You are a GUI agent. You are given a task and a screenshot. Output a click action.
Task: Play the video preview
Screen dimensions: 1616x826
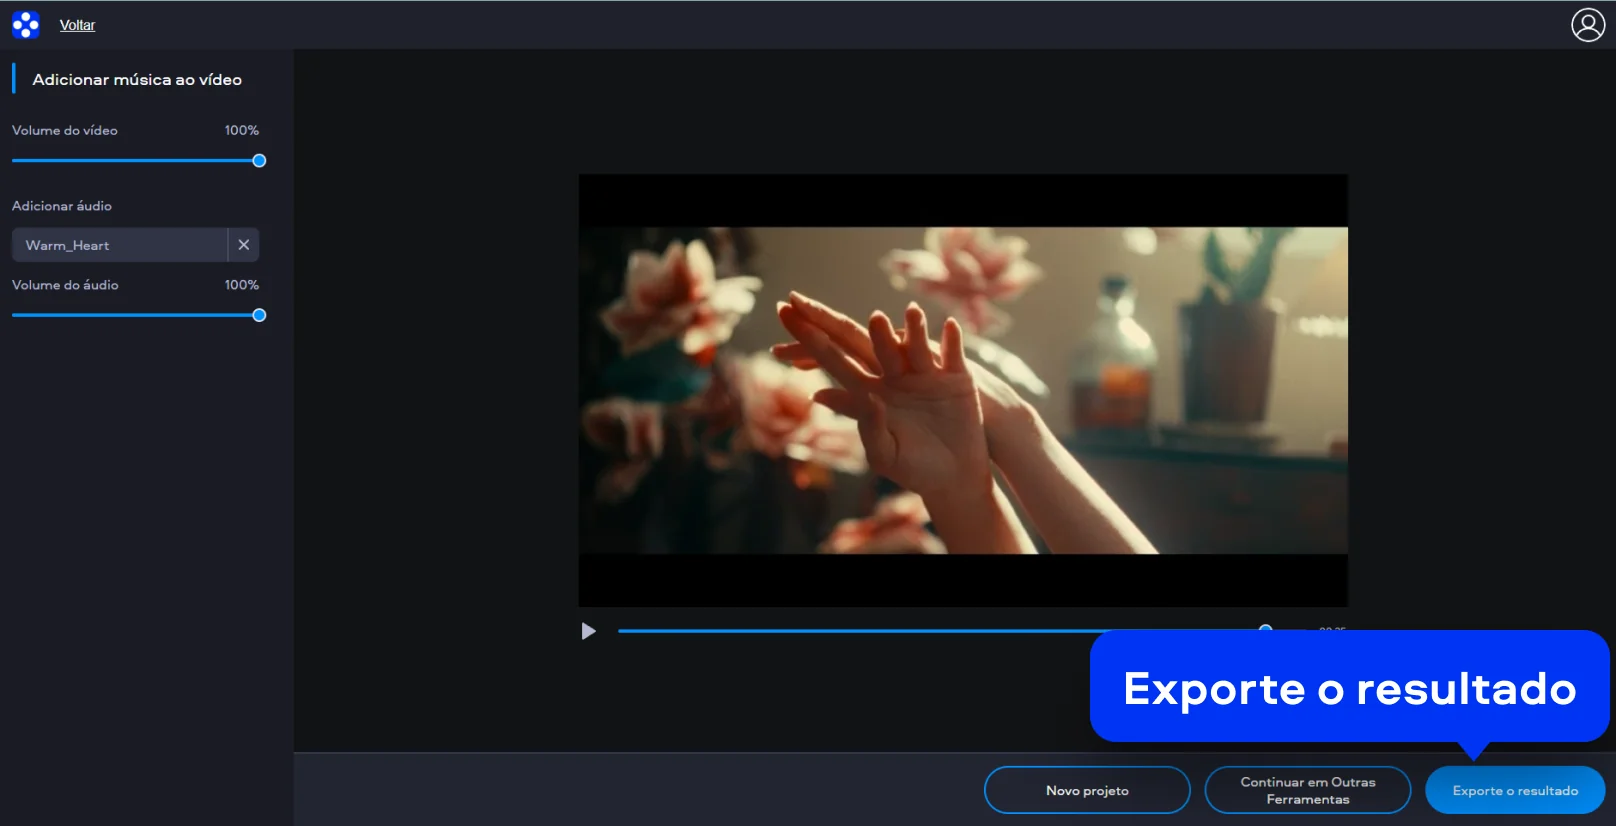coord(589,631)
